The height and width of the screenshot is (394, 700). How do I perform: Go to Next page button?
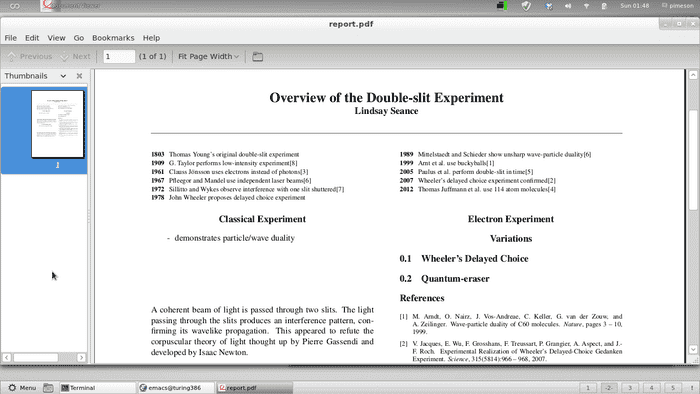pyautogui.click(x=75, y=57)
